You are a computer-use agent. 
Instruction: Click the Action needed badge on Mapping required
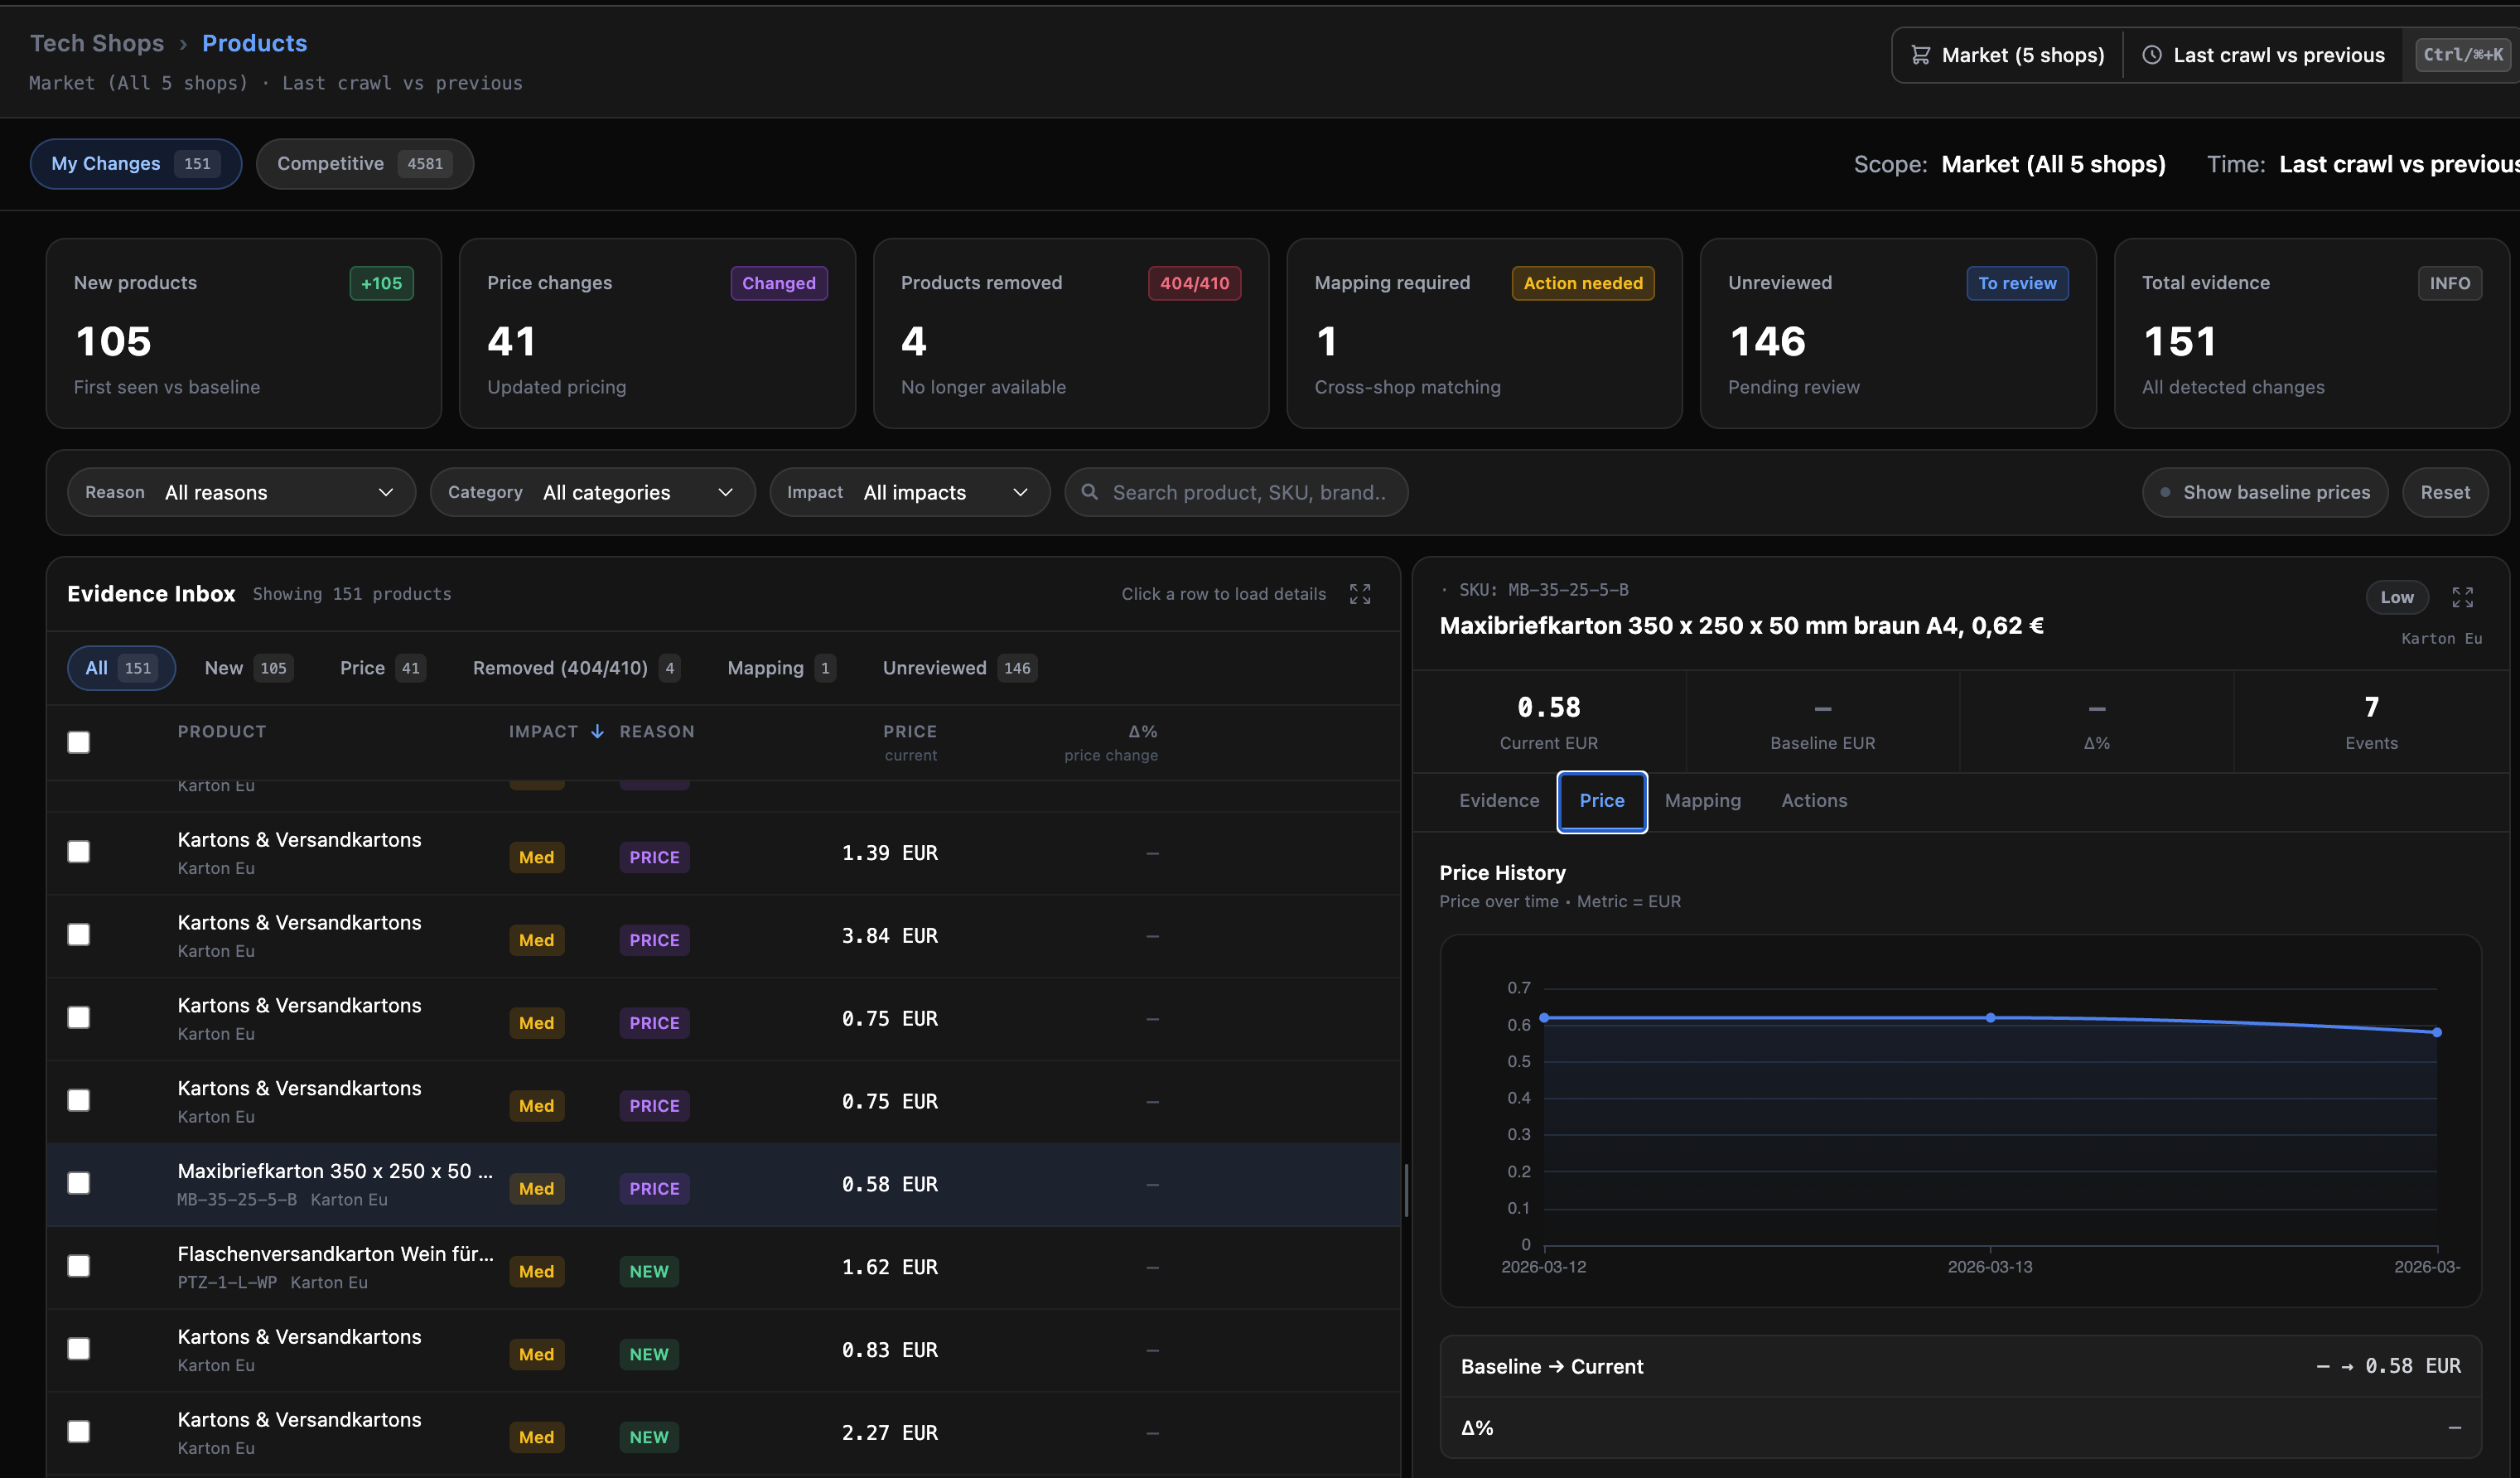click(1582, 283)
